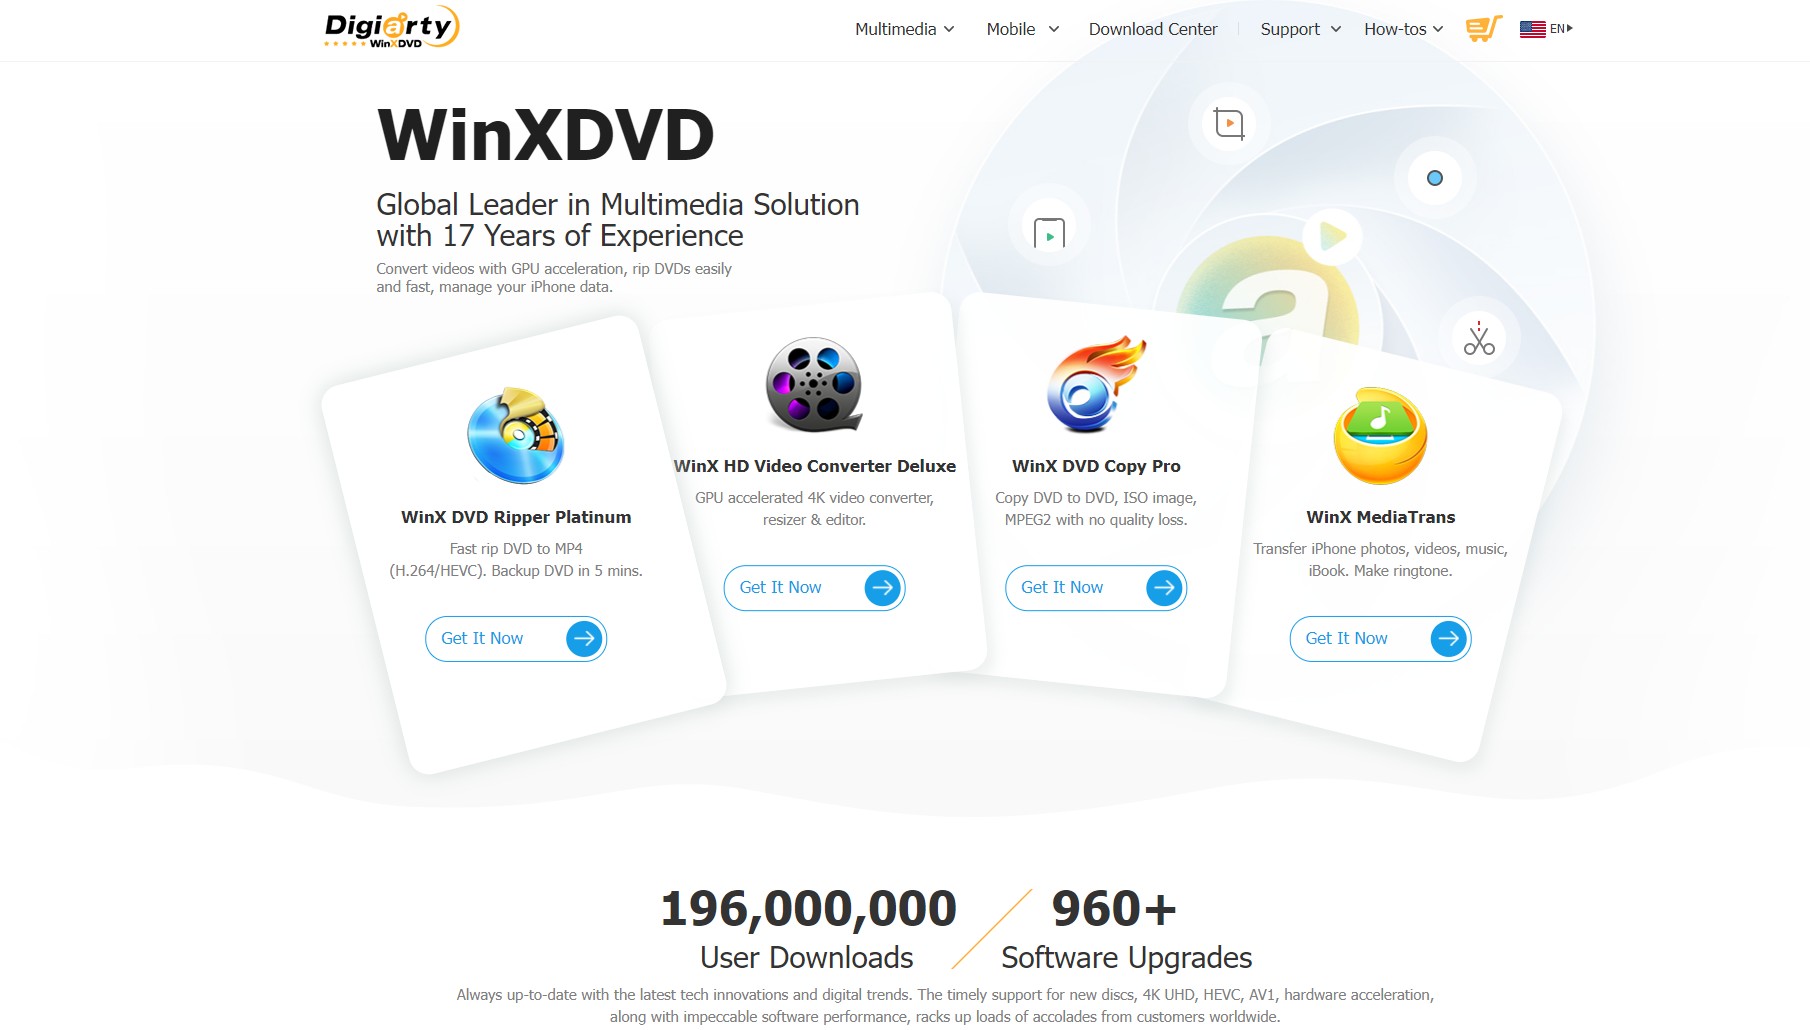The image size is (1810, 1030).
Task: Click the green play triangle bubble
Action: point(1333,236)
